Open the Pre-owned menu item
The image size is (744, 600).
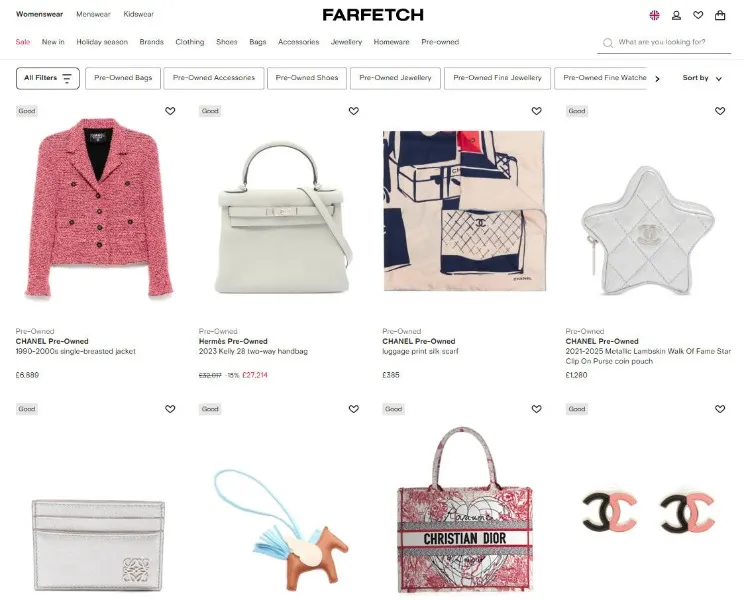[x=440, y=42]
